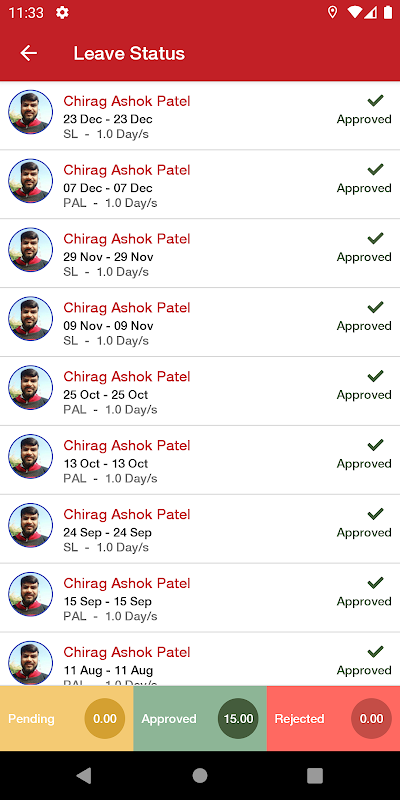
Task: Click the Pending 0.00 count circle
Action: [105, 718]
